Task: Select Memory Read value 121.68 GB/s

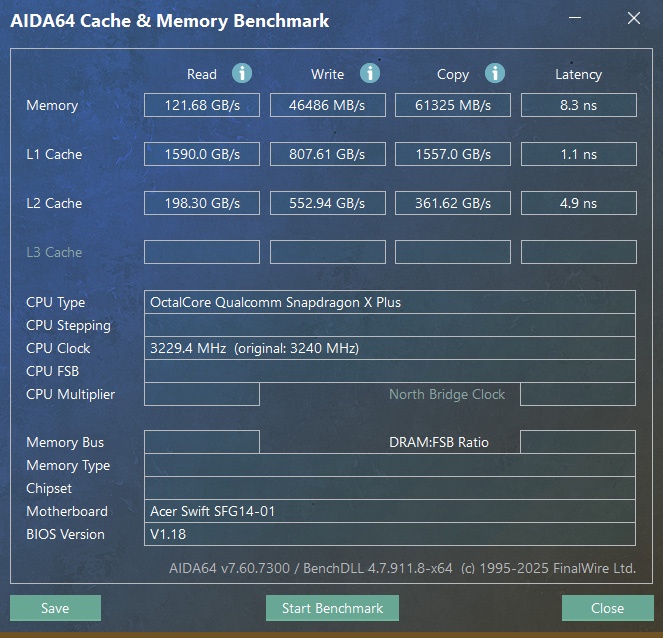Action: tap(202, 105)
